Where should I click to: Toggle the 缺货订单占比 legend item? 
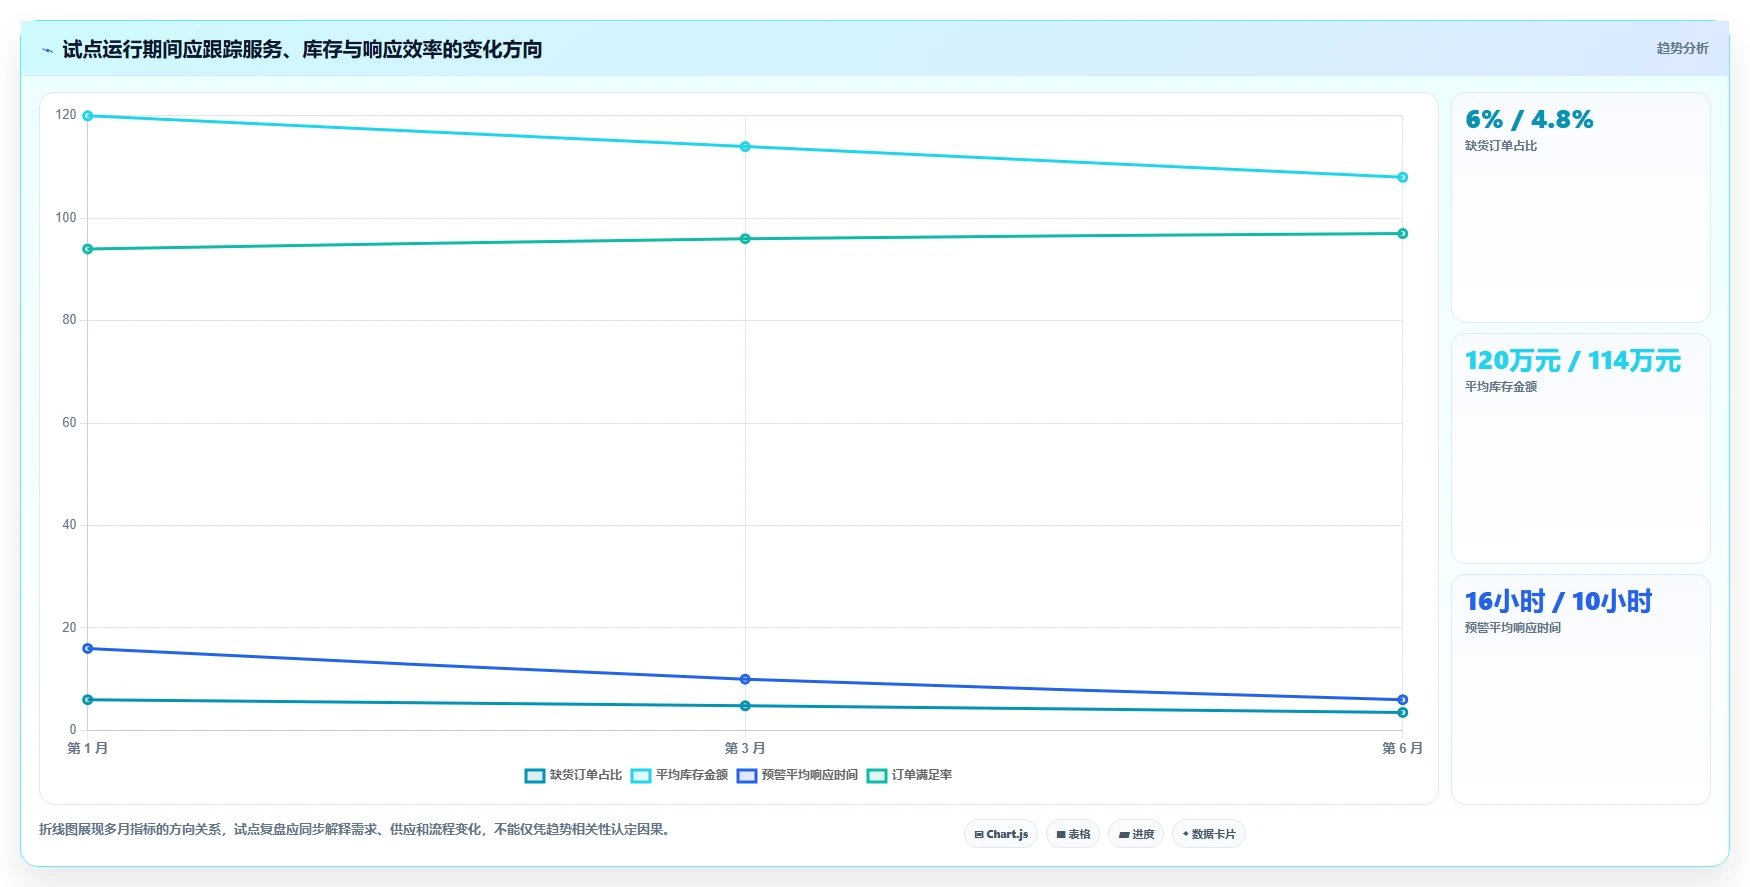click(x=573, y=775)
